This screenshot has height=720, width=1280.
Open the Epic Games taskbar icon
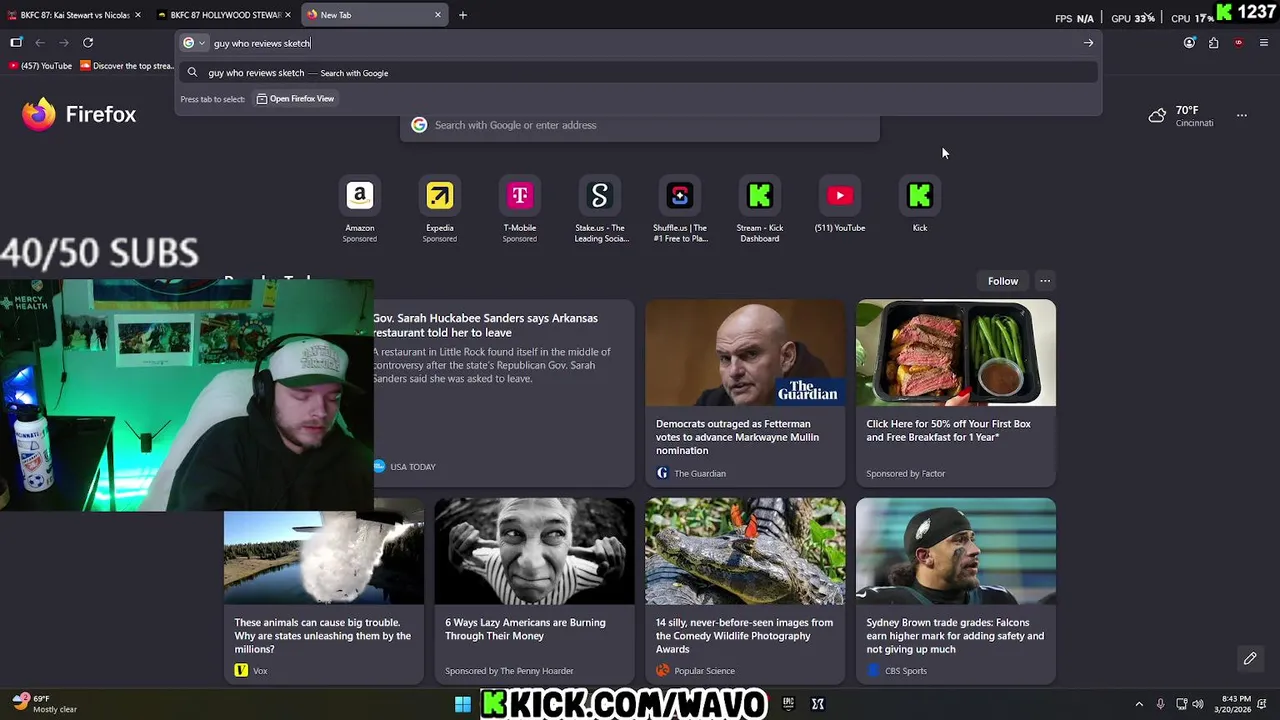pyautogui.click(x=788, y=704)
